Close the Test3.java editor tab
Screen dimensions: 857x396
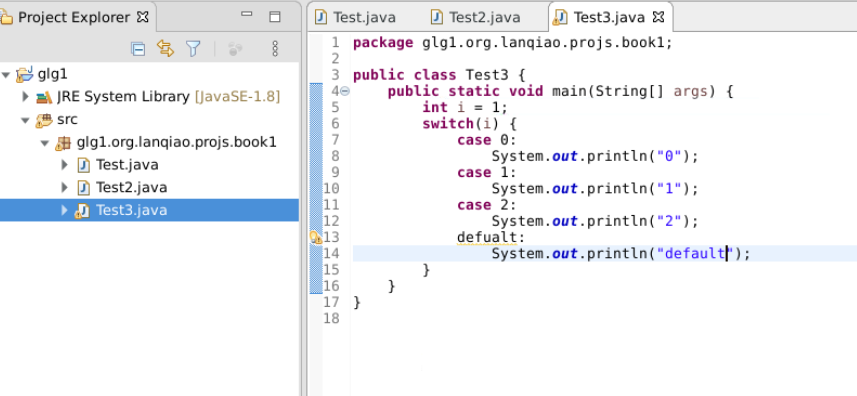click(x=659, y=17)
